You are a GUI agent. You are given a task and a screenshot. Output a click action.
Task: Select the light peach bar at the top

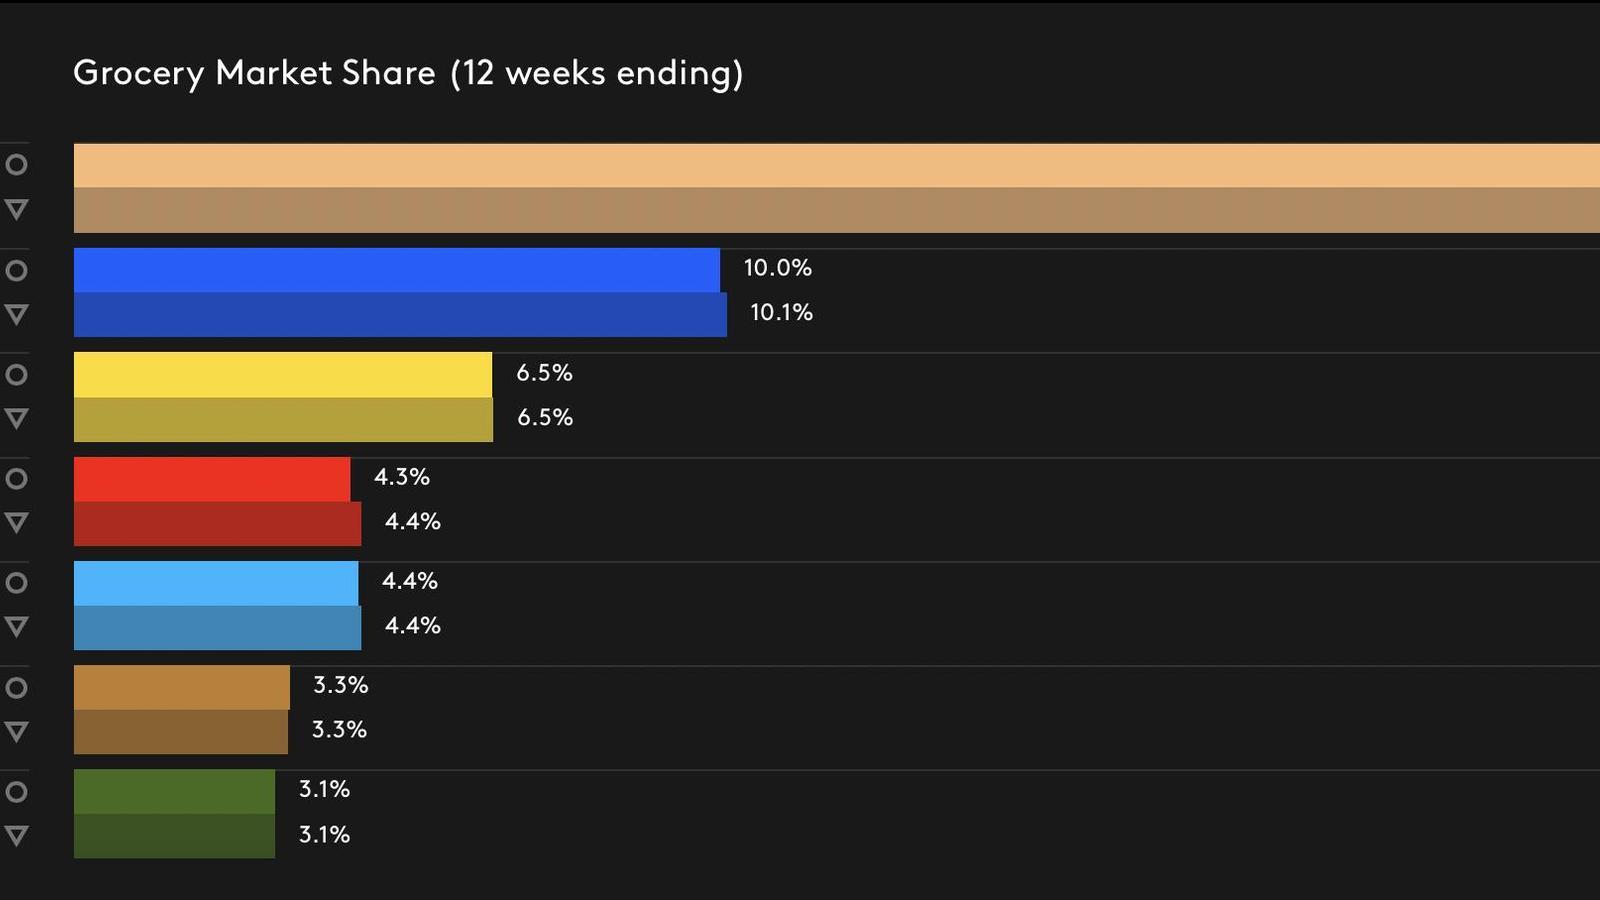tap(836, 165)
